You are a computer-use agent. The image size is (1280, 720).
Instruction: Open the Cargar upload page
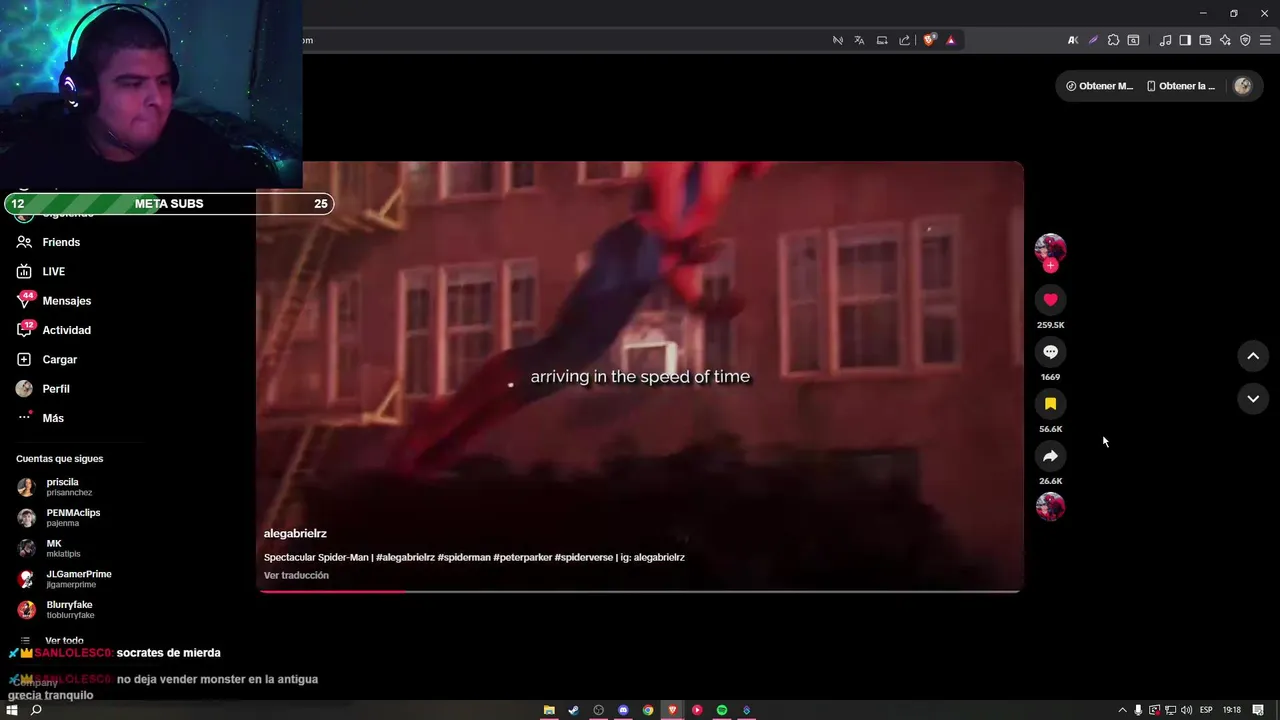click(59, 359)
